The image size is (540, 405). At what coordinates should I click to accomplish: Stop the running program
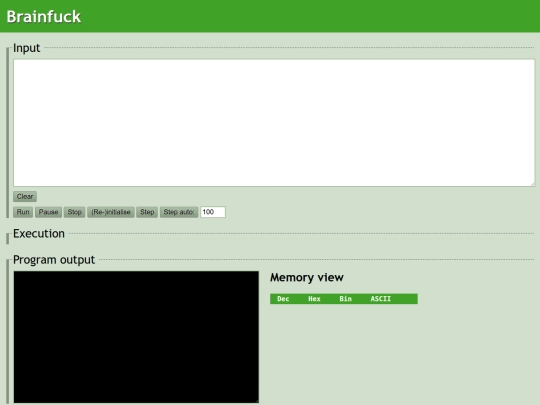tap(74, 212)
